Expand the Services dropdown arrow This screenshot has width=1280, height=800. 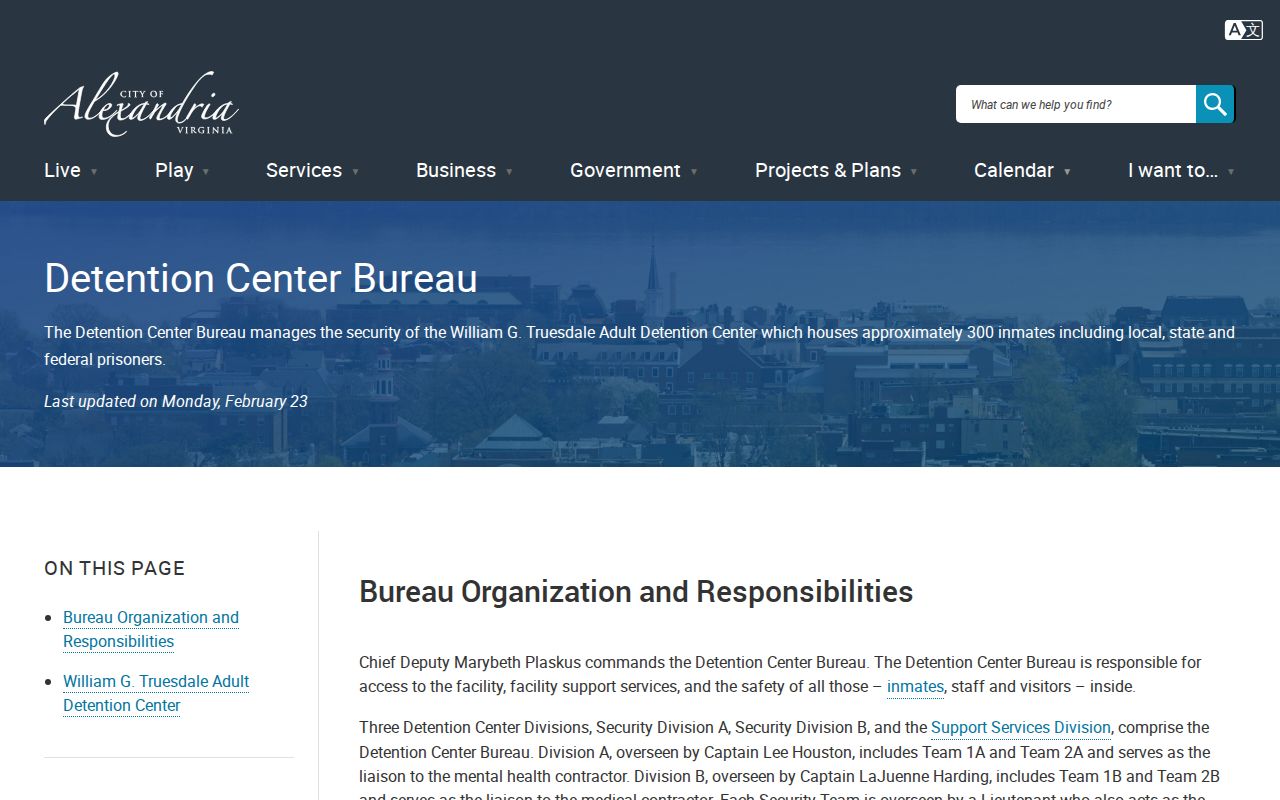355,172
